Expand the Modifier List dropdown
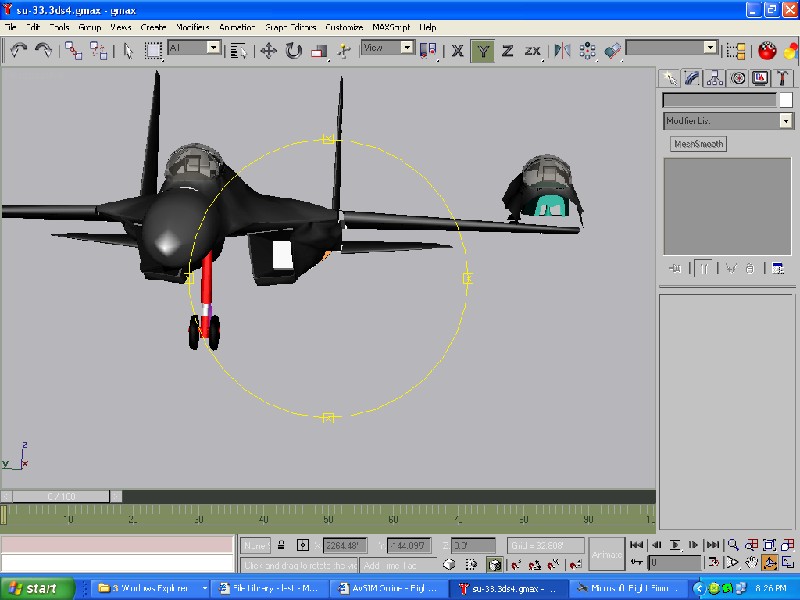The image size is (800, 600). (x=786, y=121)
